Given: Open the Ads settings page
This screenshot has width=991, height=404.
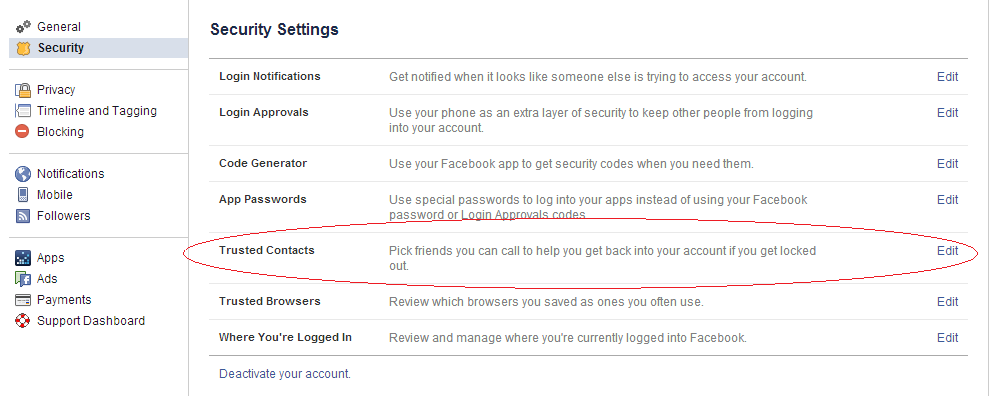Looking at the screenshot, I should (47, 279).
